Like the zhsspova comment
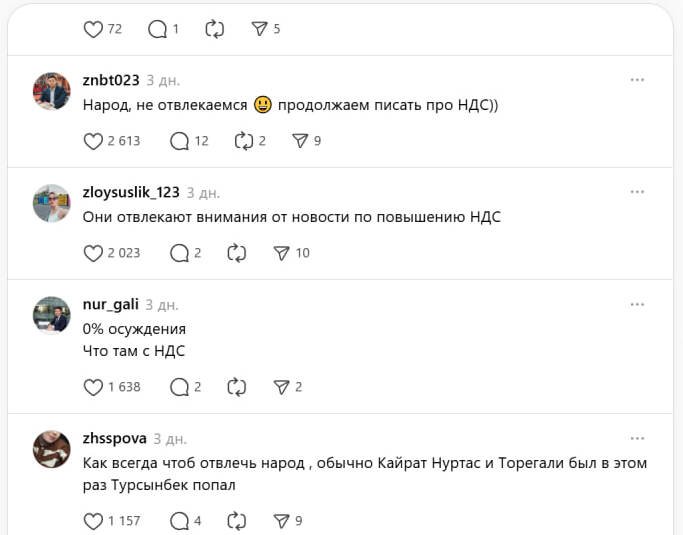This screenshot has height=535, width=683. (93, 520)
